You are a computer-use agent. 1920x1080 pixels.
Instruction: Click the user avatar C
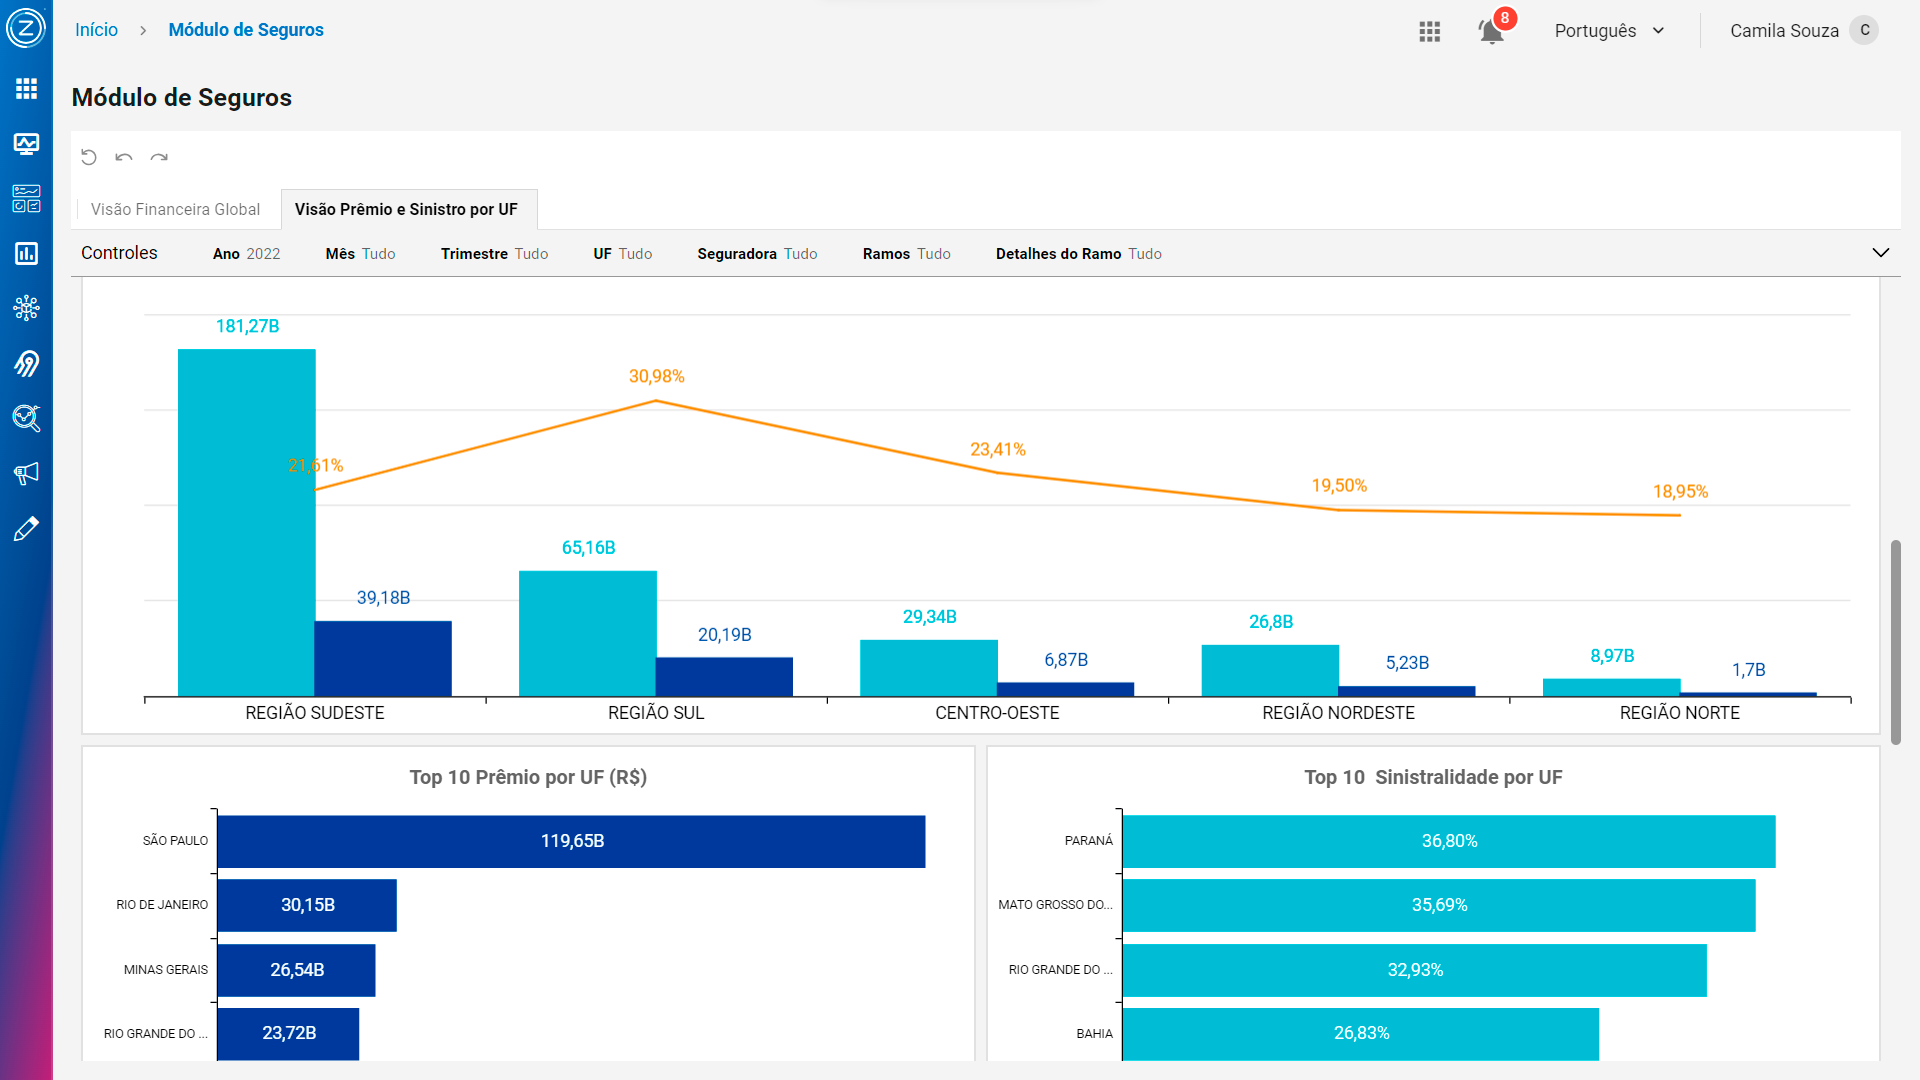coord(1865,30)
